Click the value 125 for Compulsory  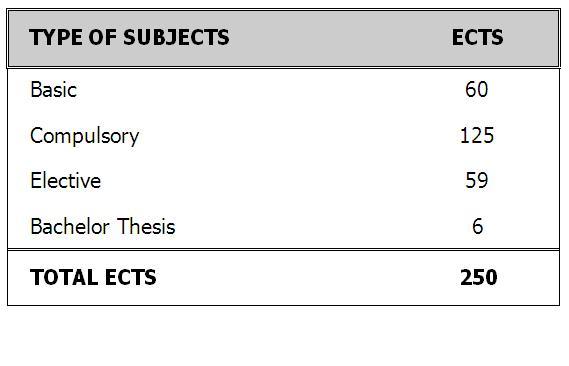point(477,135)
